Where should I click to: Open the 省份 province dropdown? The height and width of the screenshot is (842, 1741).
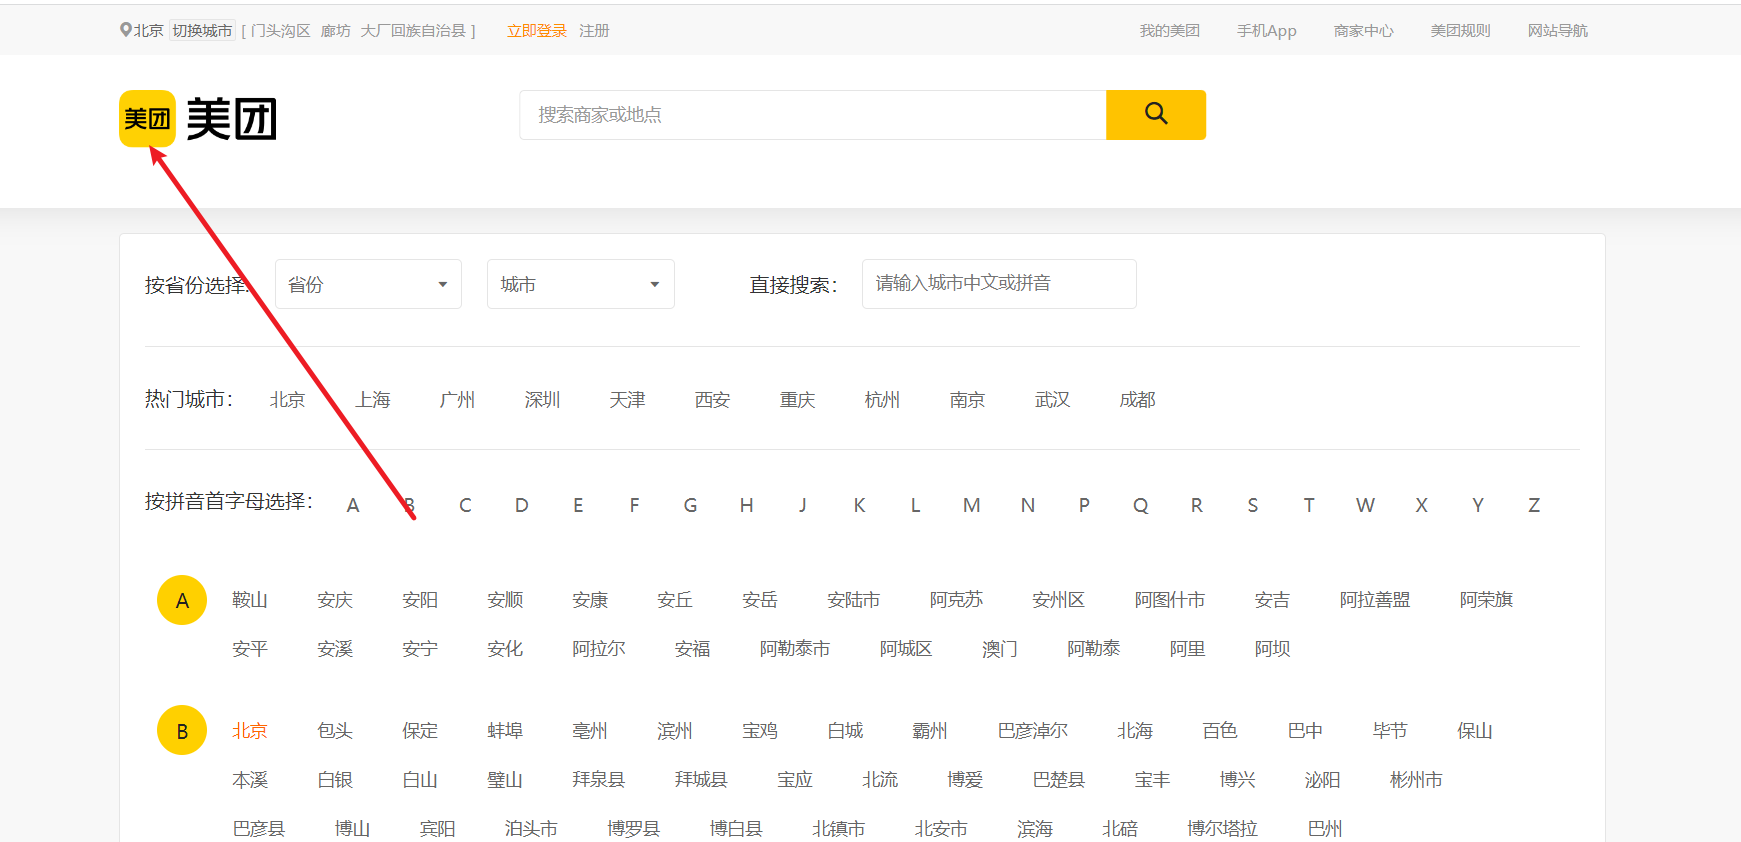[x=368, y=284]
